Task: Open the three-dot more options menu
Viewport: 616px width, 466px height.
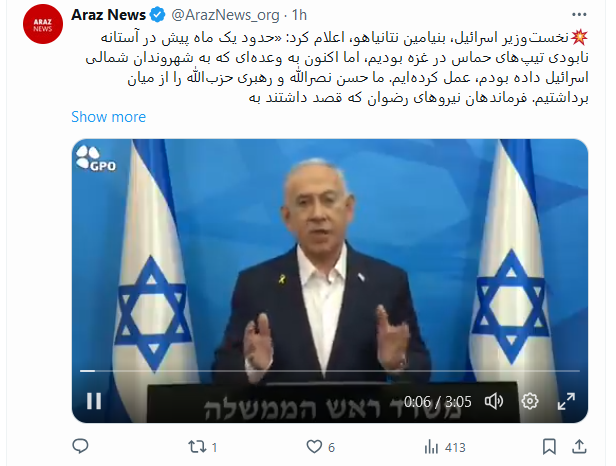Action: click(x=579, y=15)
